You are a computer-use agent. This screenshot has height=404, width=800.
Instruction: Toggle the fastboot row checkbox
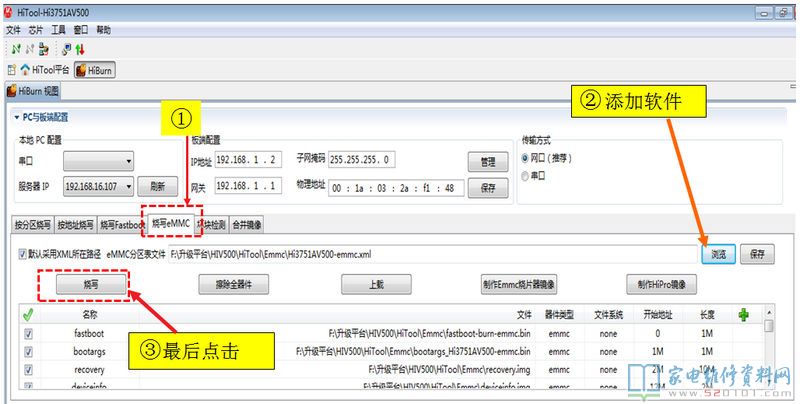(28, 334)
